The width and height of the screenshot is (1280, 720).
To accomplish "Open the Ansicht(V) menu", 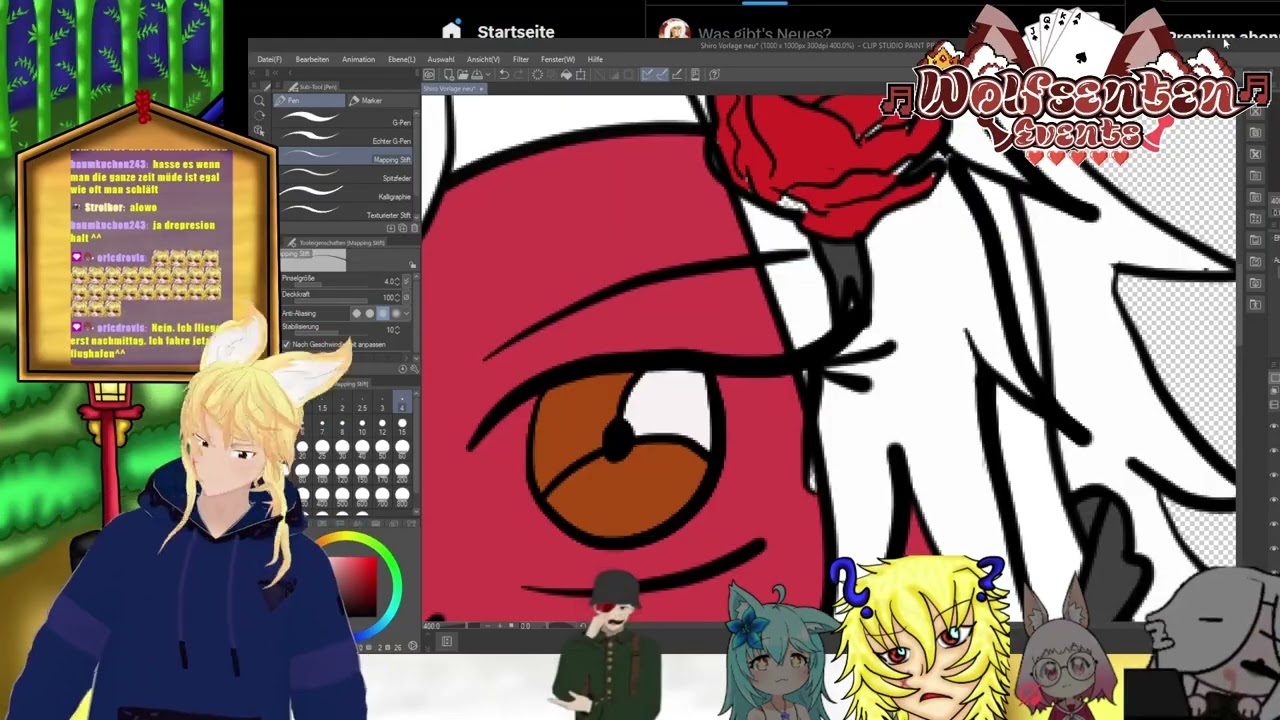I will point(483,59).
